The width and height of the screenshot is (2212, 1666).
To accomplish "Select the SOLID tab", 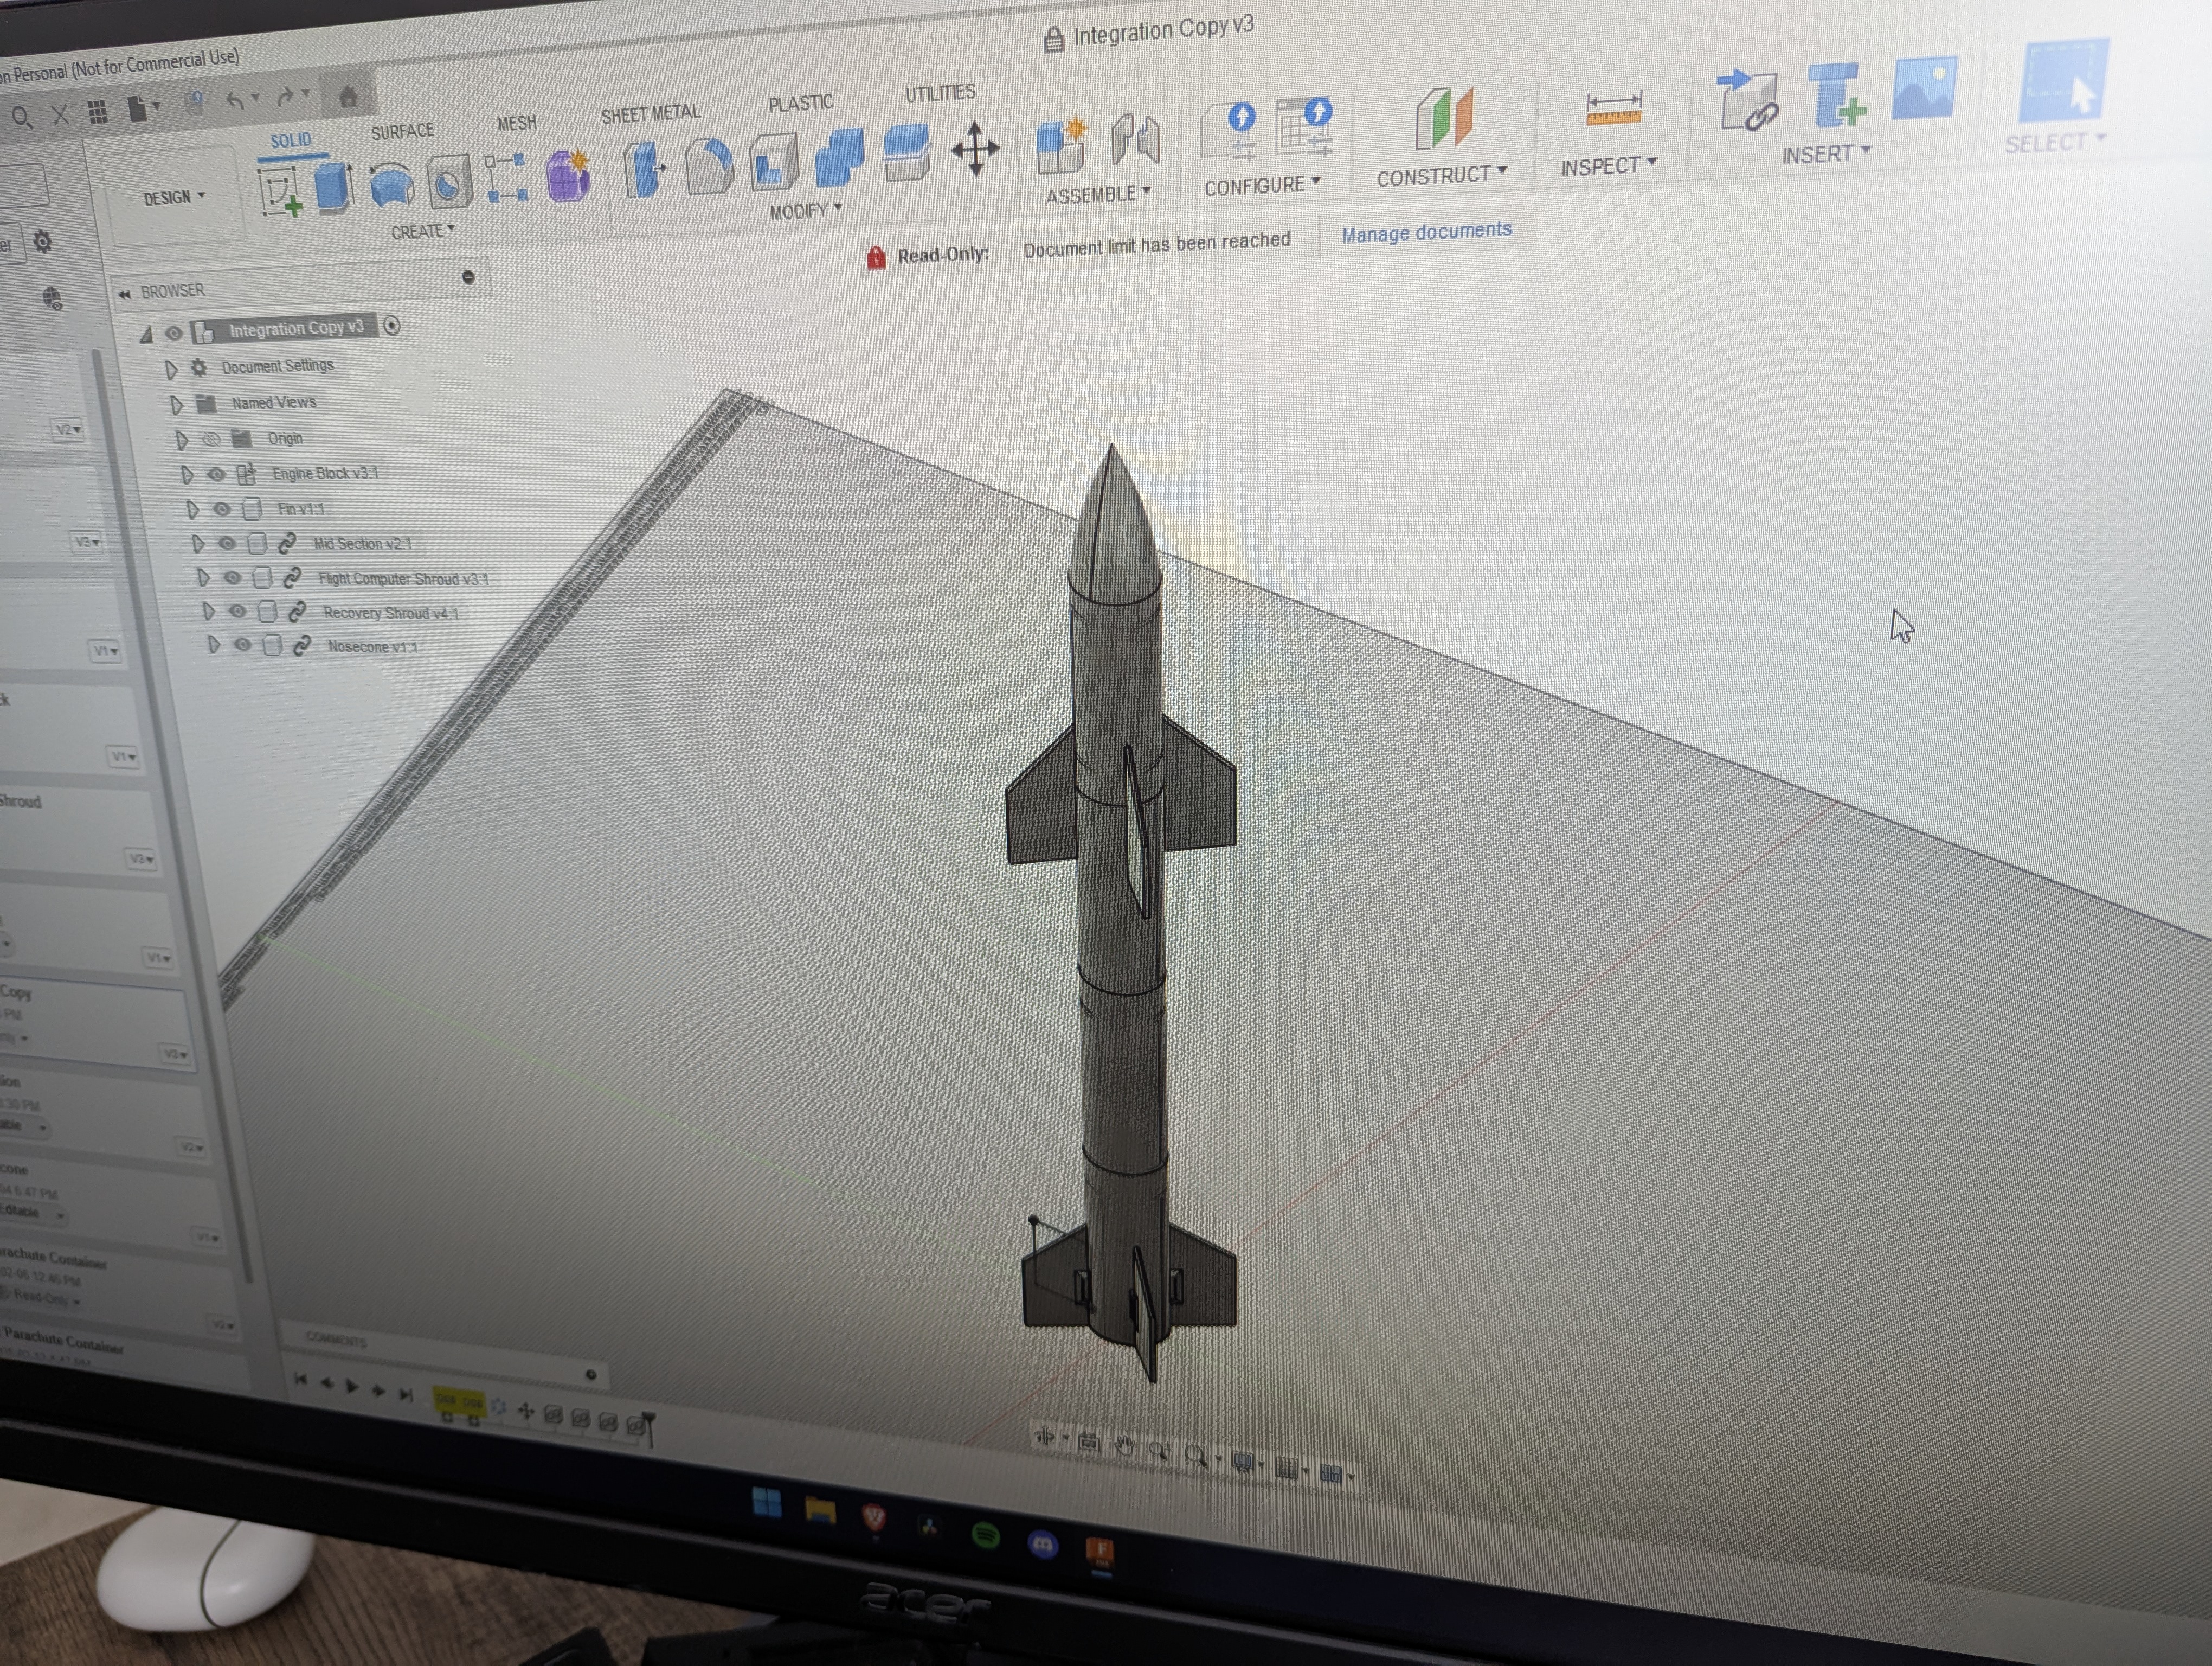I will (x=291, y=140).
